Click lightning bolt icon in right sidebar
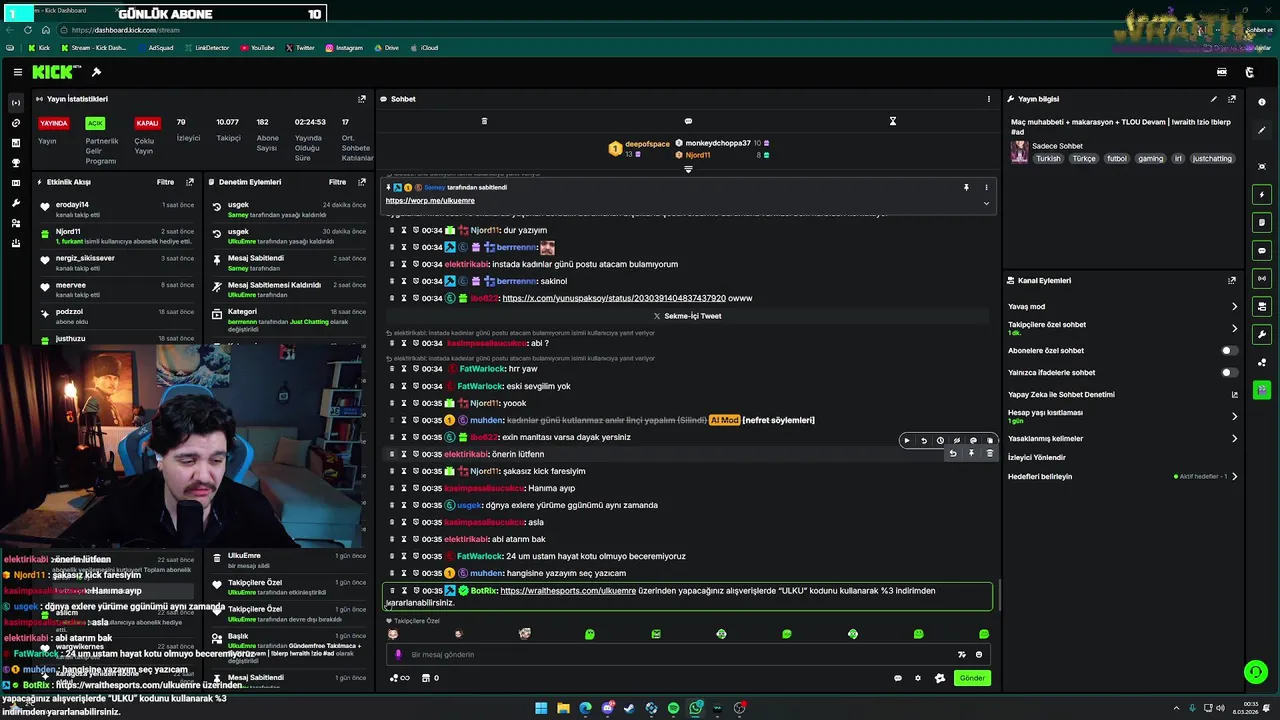This screenshot has width=1280, height=720. [x=1262, y=195]
